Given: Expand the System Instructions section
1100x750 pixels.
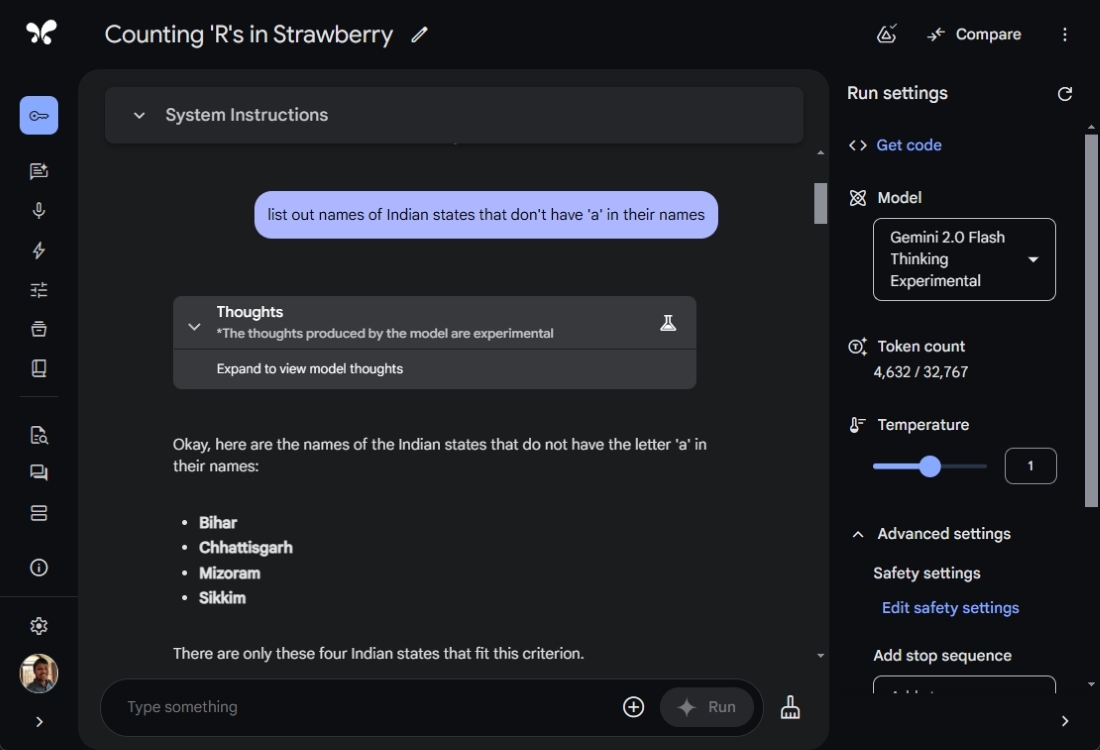Looking at the screenshot, I should (139, 115).
